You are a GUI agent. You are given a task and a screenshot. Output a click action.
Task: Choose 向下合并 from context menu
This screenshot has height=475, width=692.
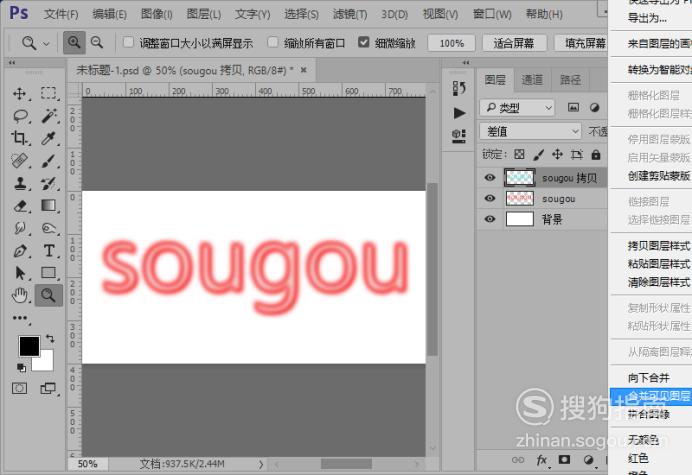(x=649, y=378)
